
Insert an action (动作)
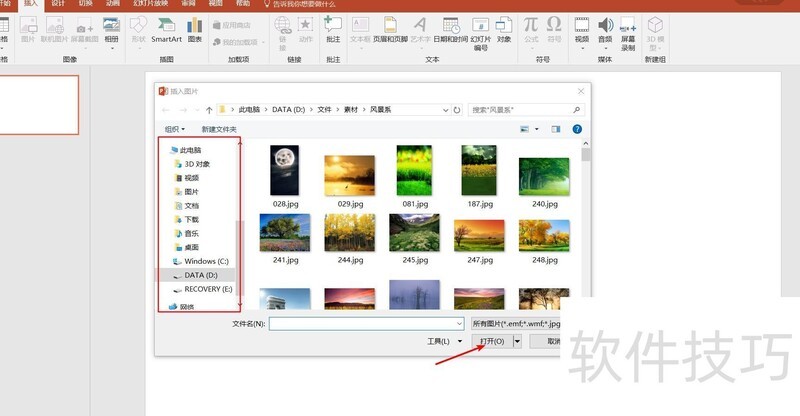[x=306, y=30]
